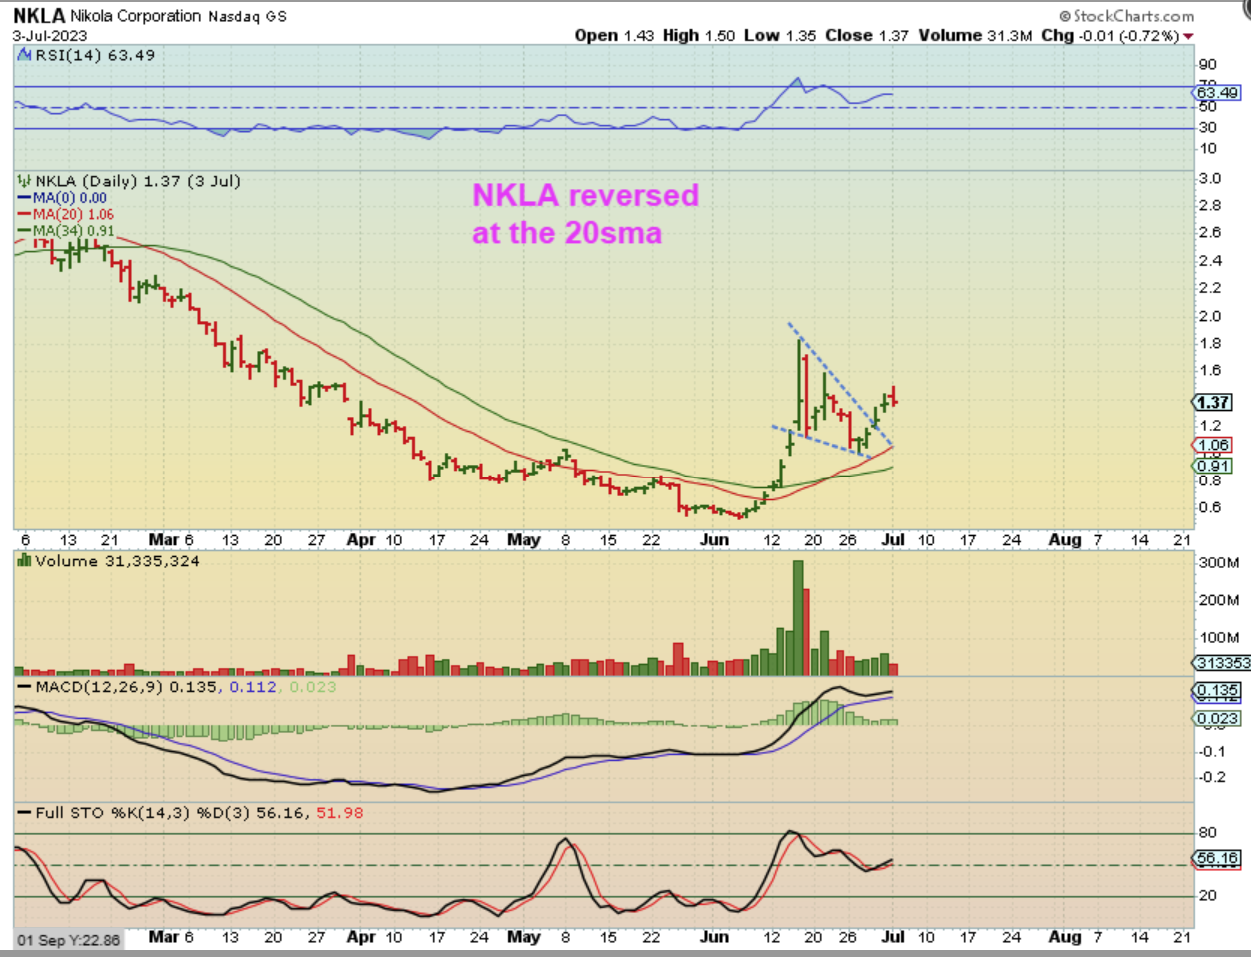Click the Volume 31.3M header value
The width and height of the screenshot is (1251, 957).
(x=975, y=35)
